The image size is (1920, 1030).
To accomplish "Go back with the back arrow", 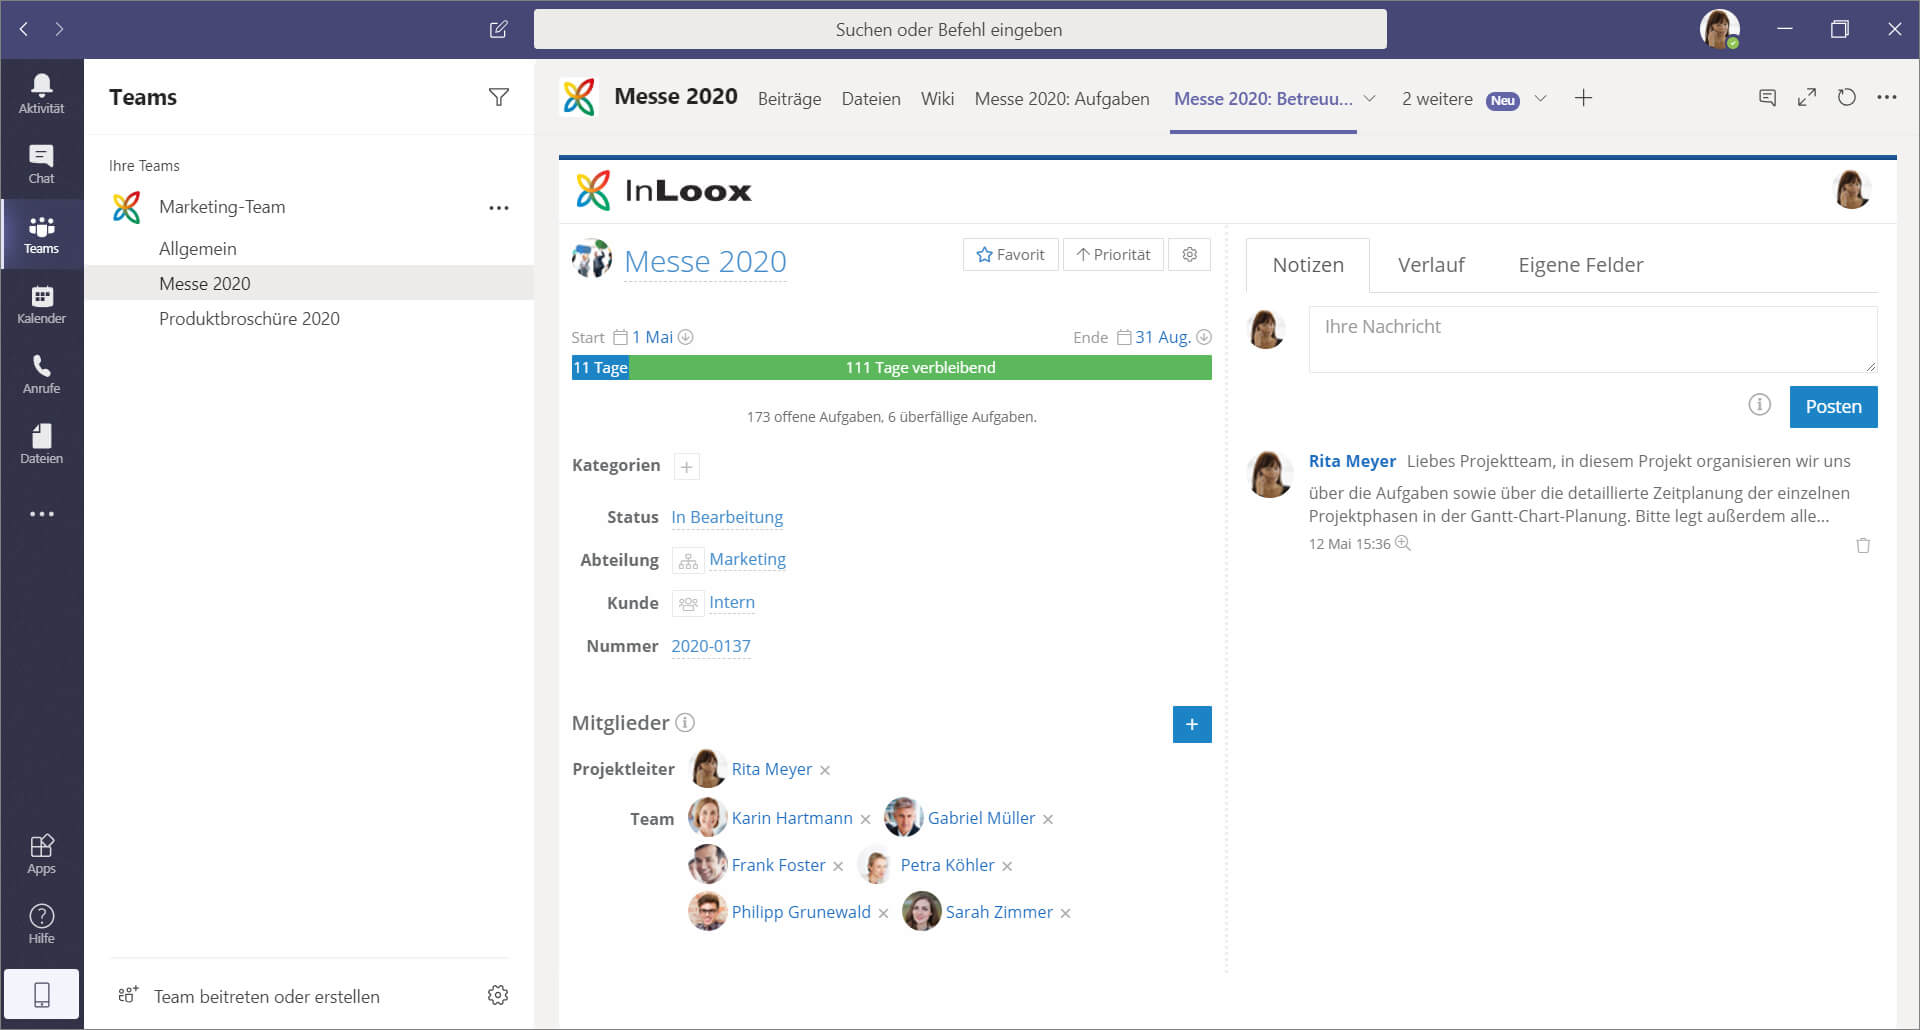I will point(24,29).
